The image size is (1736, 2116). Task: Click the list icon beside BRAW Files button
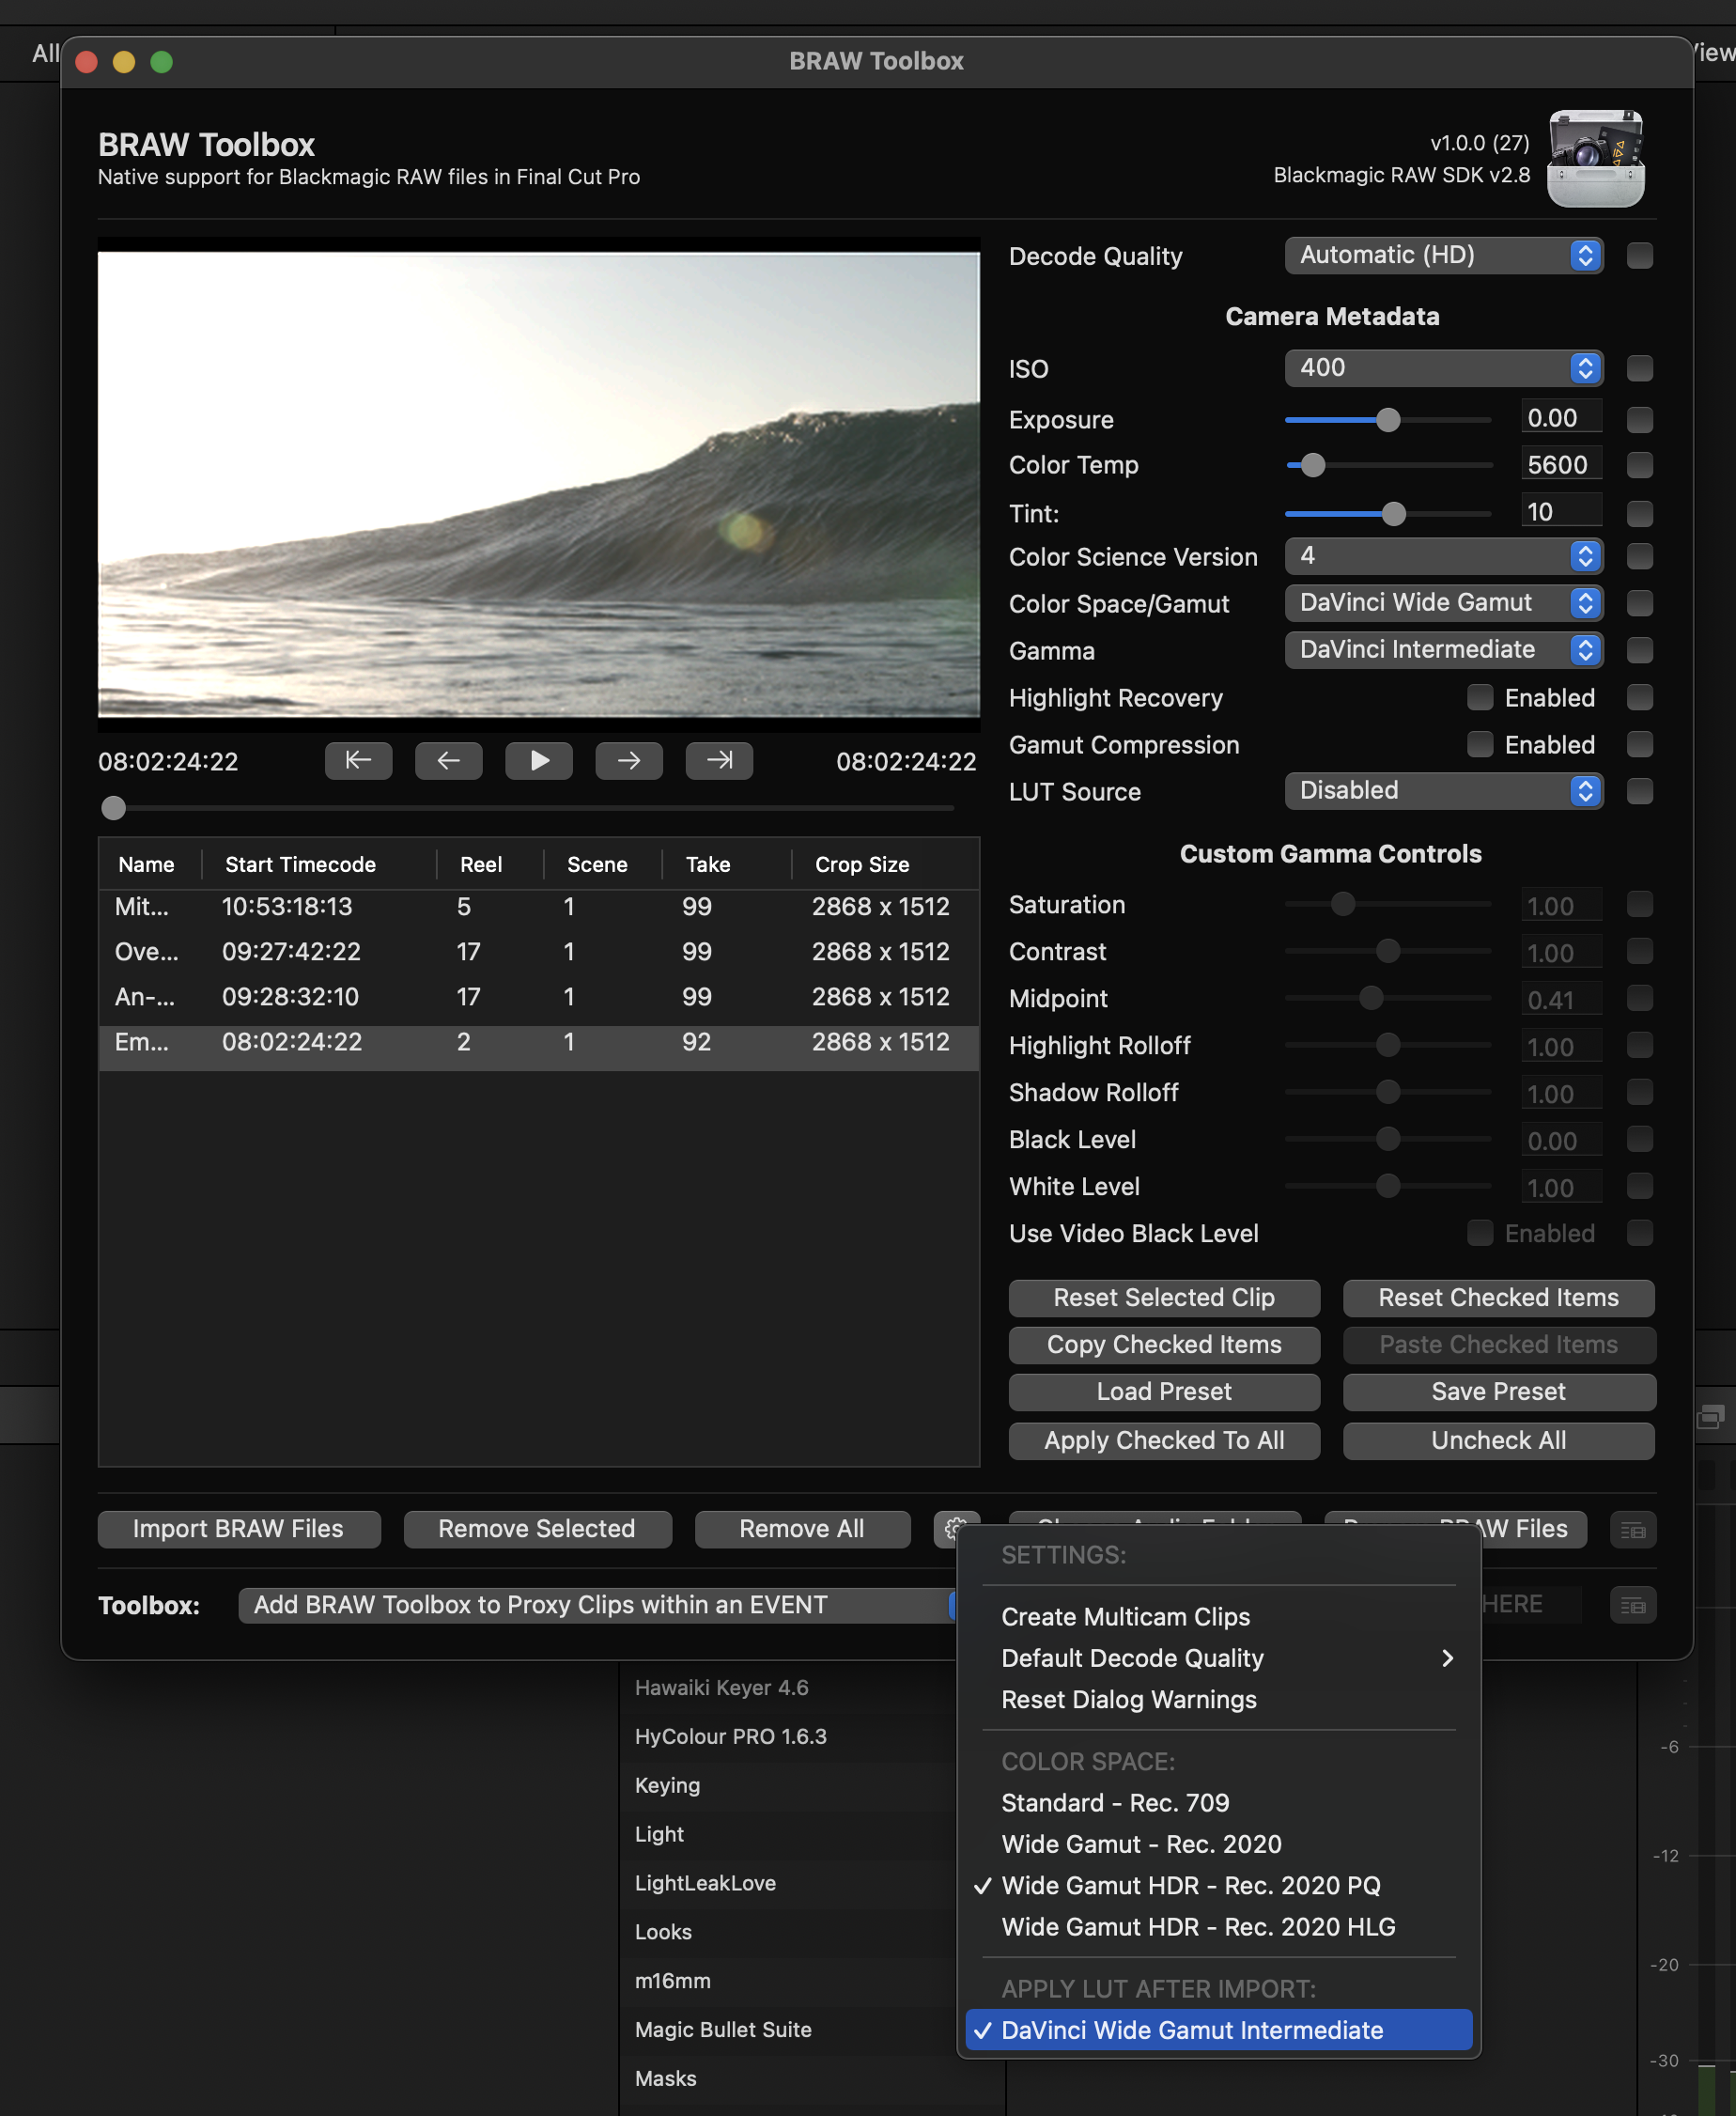(1632, 1529)
